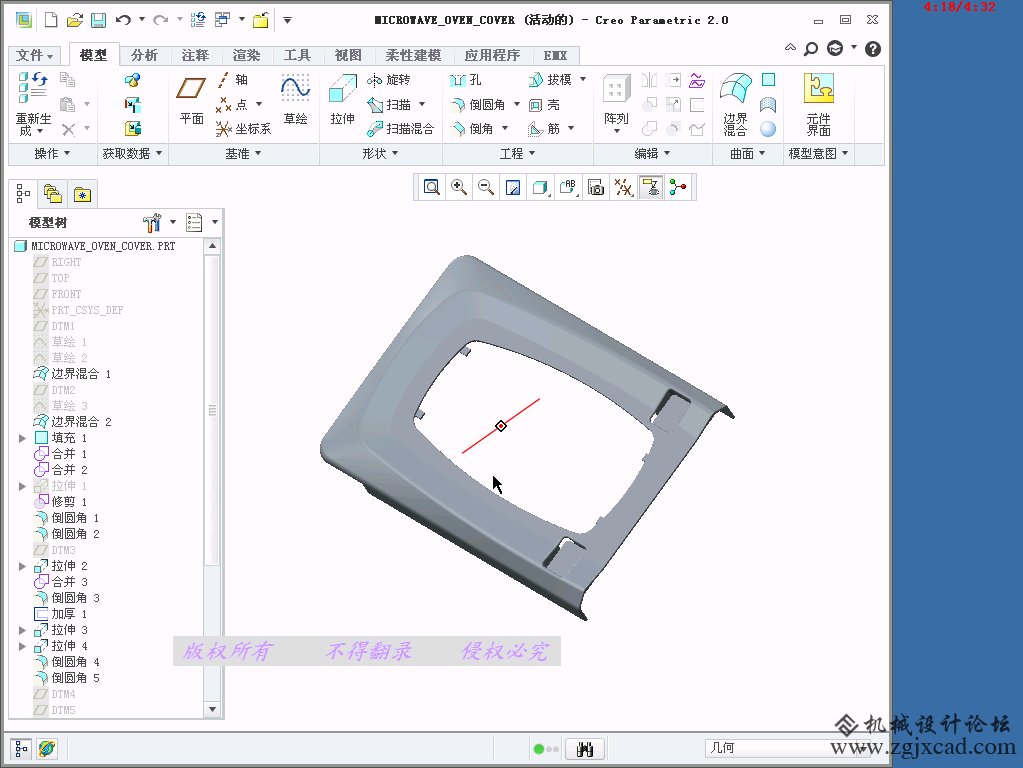Switch to the 工具 ribbon tab

pos(297,55)
